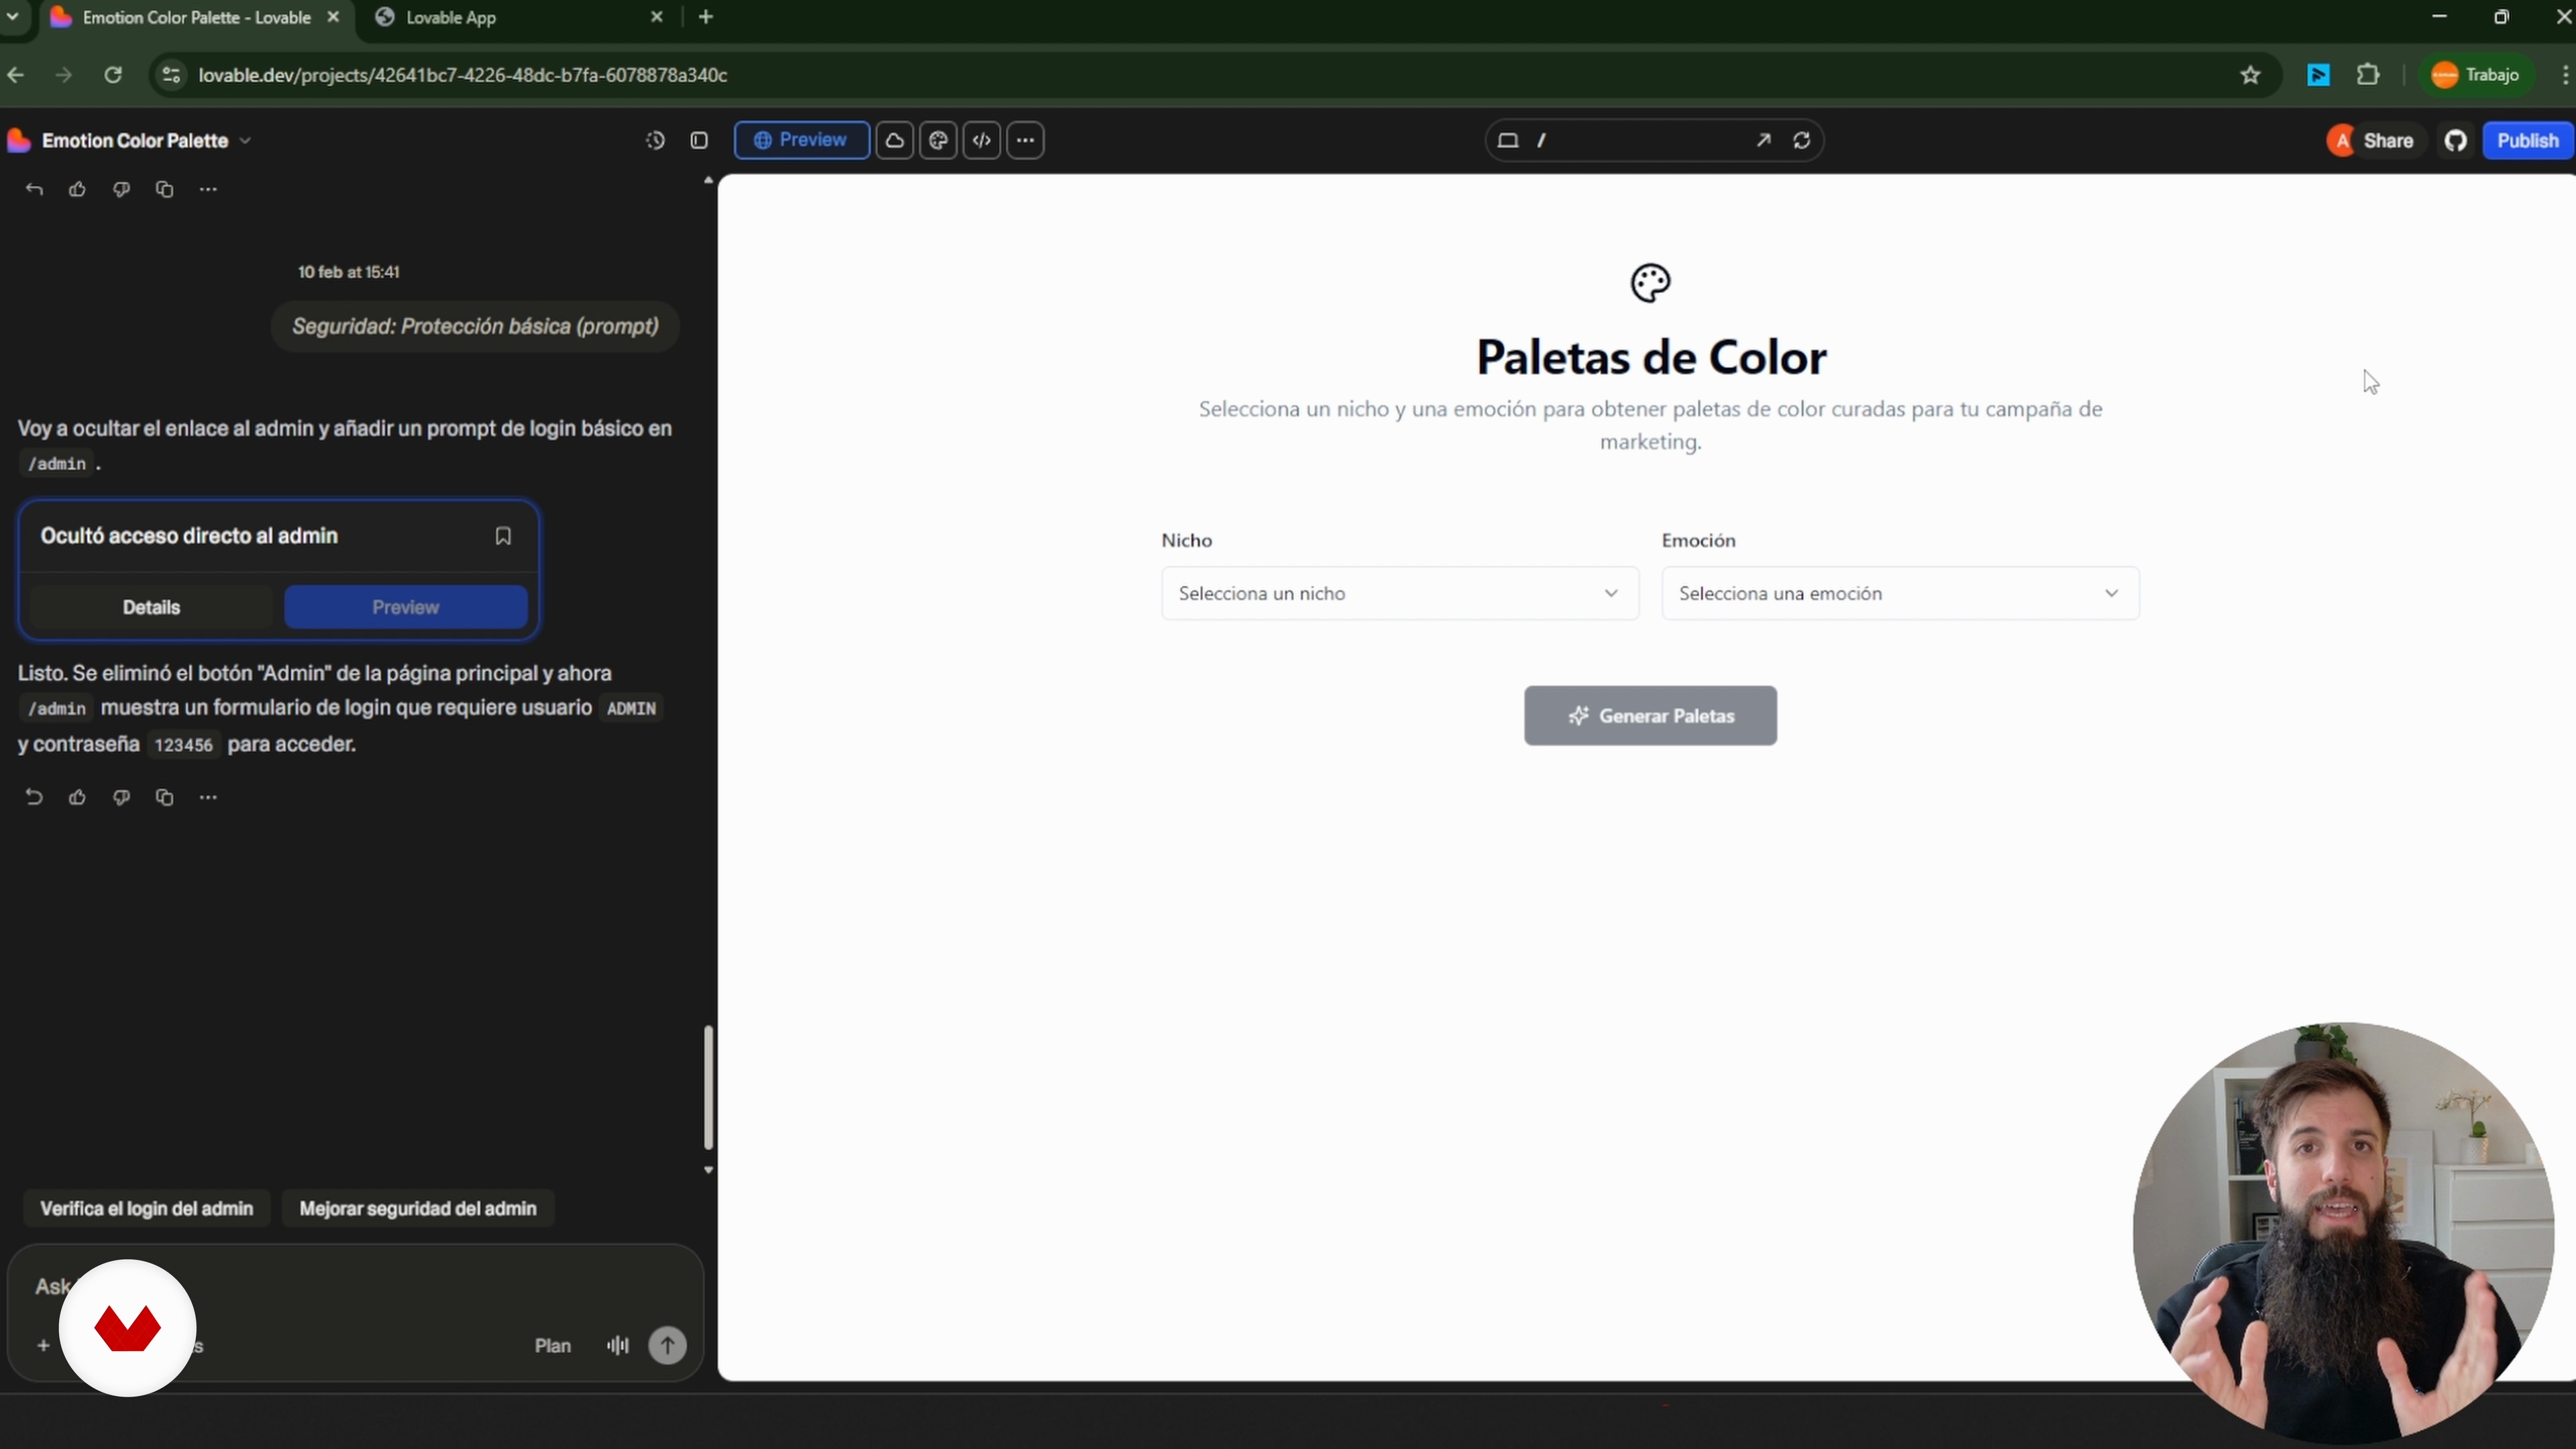Open the Cloud backend view
The width and height of the screenshot is (2576, 1449).
895,141
